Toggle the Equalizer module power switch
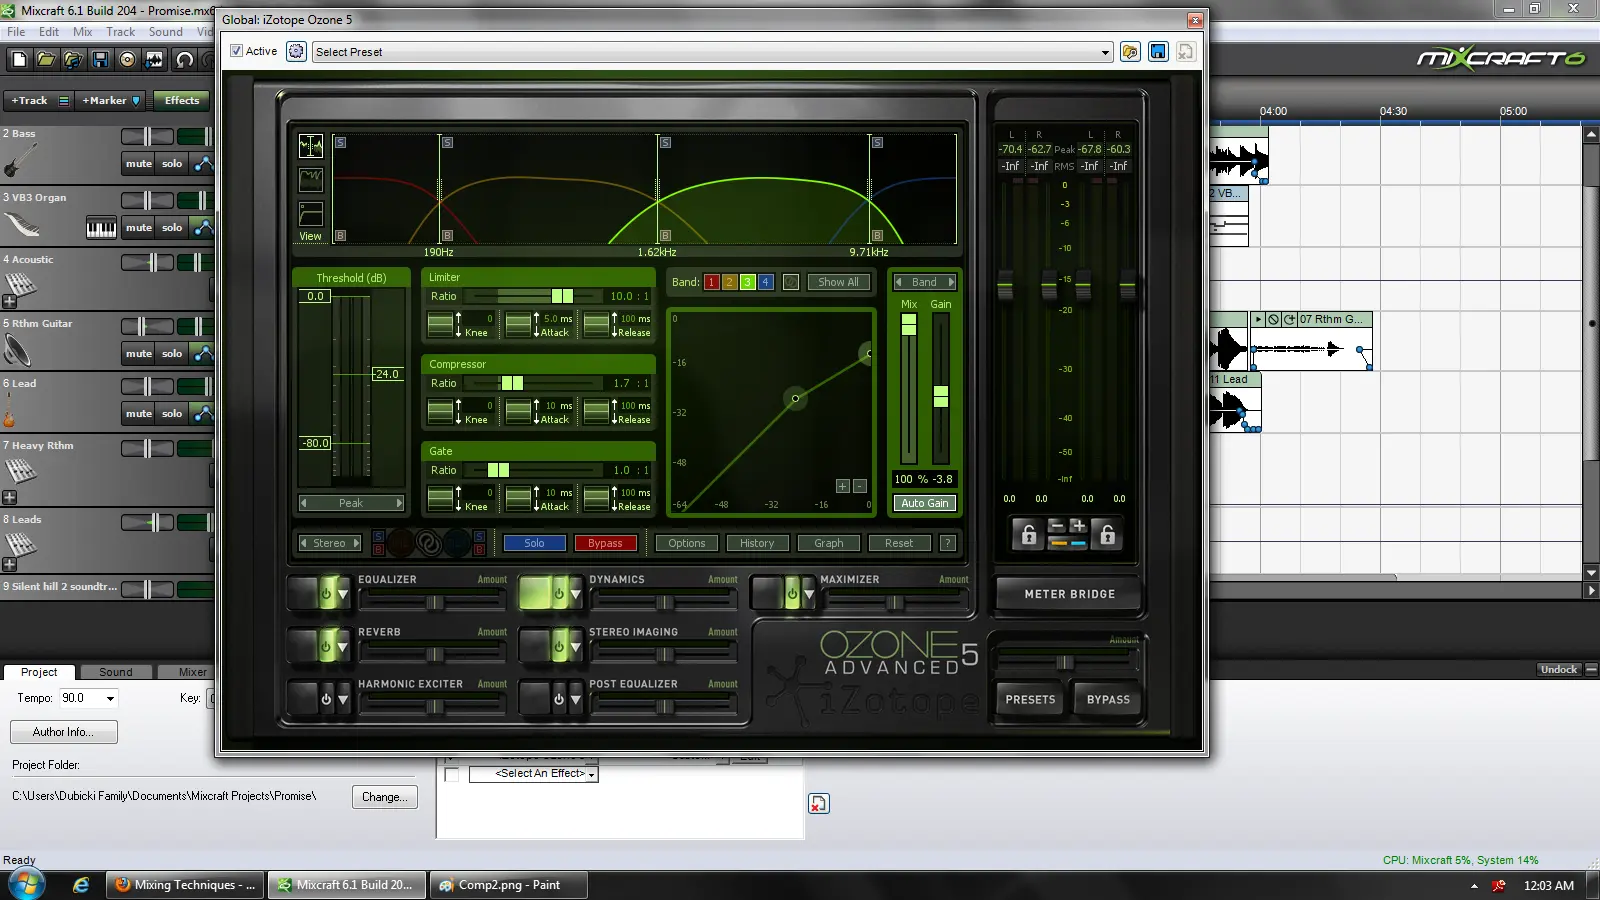Image resolution: width=1600 pixels, height=900 pixels. click(x=326, y=594)
